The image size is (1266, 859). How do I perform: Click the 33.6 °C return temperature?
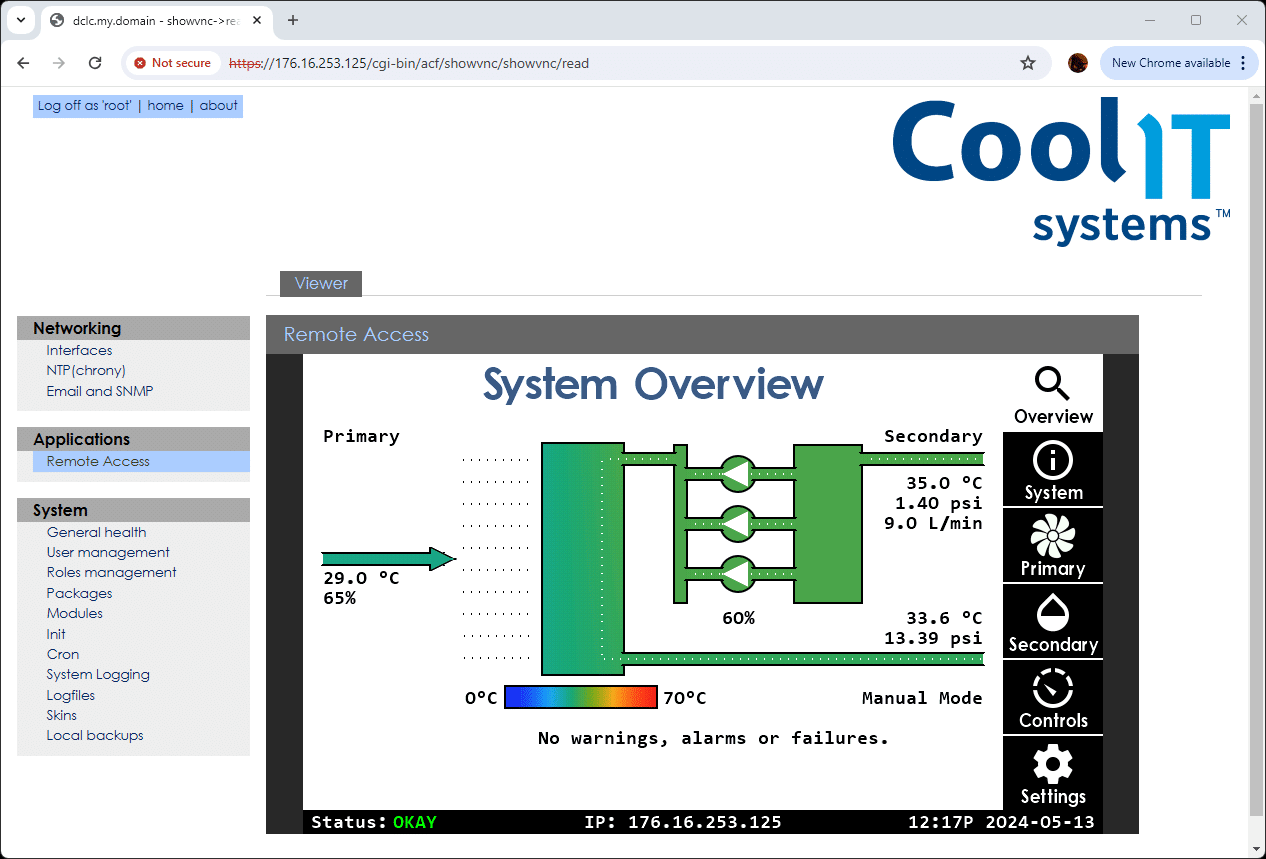click(x=944, y=618)
